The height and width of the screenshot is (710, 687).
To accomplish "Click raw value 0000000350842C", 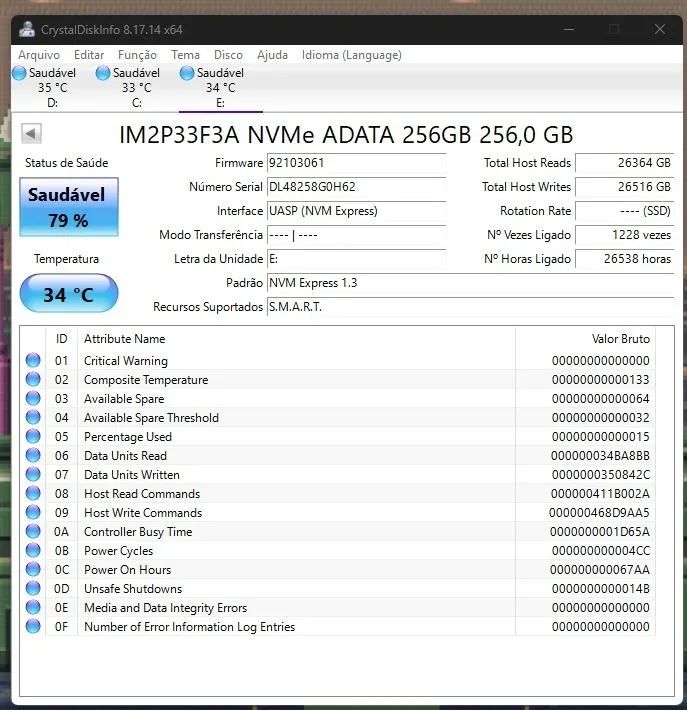I will pyautogui.click(x=601, y=475).
